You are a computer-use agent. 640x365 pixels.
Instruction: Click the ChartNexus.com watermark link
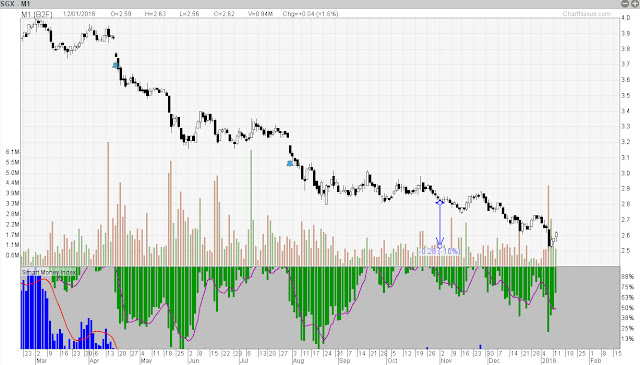pyautogui.click(x=587, y=14)
